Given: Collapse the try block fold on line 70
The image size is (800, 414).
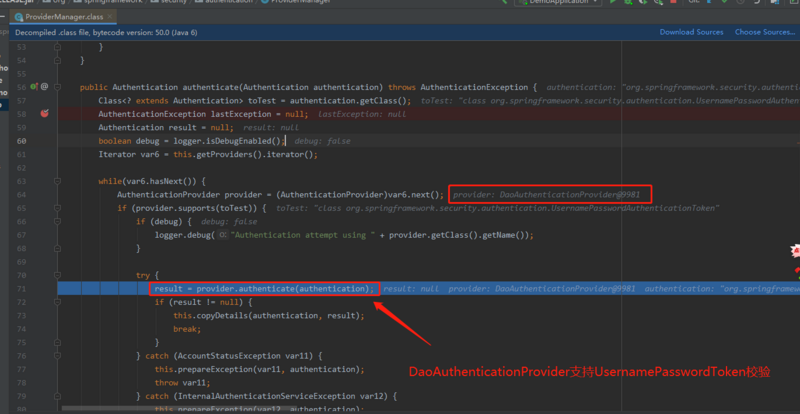Looking at the screenshot, I should point(57,275).
